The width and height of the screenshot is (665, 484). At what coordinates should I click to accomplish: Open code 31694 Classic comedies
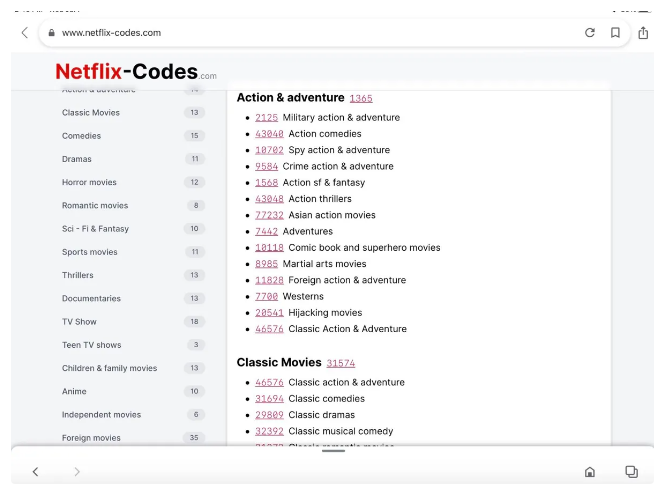269,399
